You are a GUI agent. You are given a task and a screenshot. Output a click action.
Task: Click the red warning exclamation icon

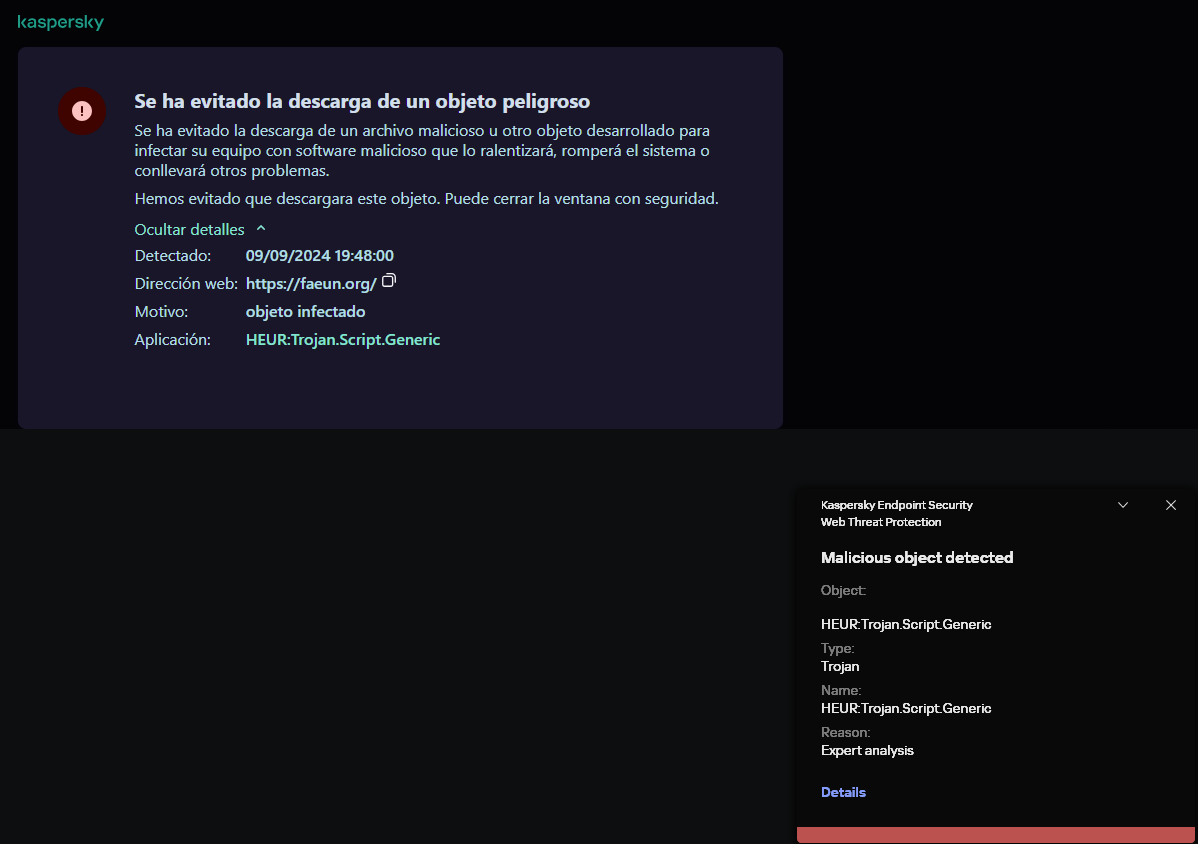click(82, 111)
